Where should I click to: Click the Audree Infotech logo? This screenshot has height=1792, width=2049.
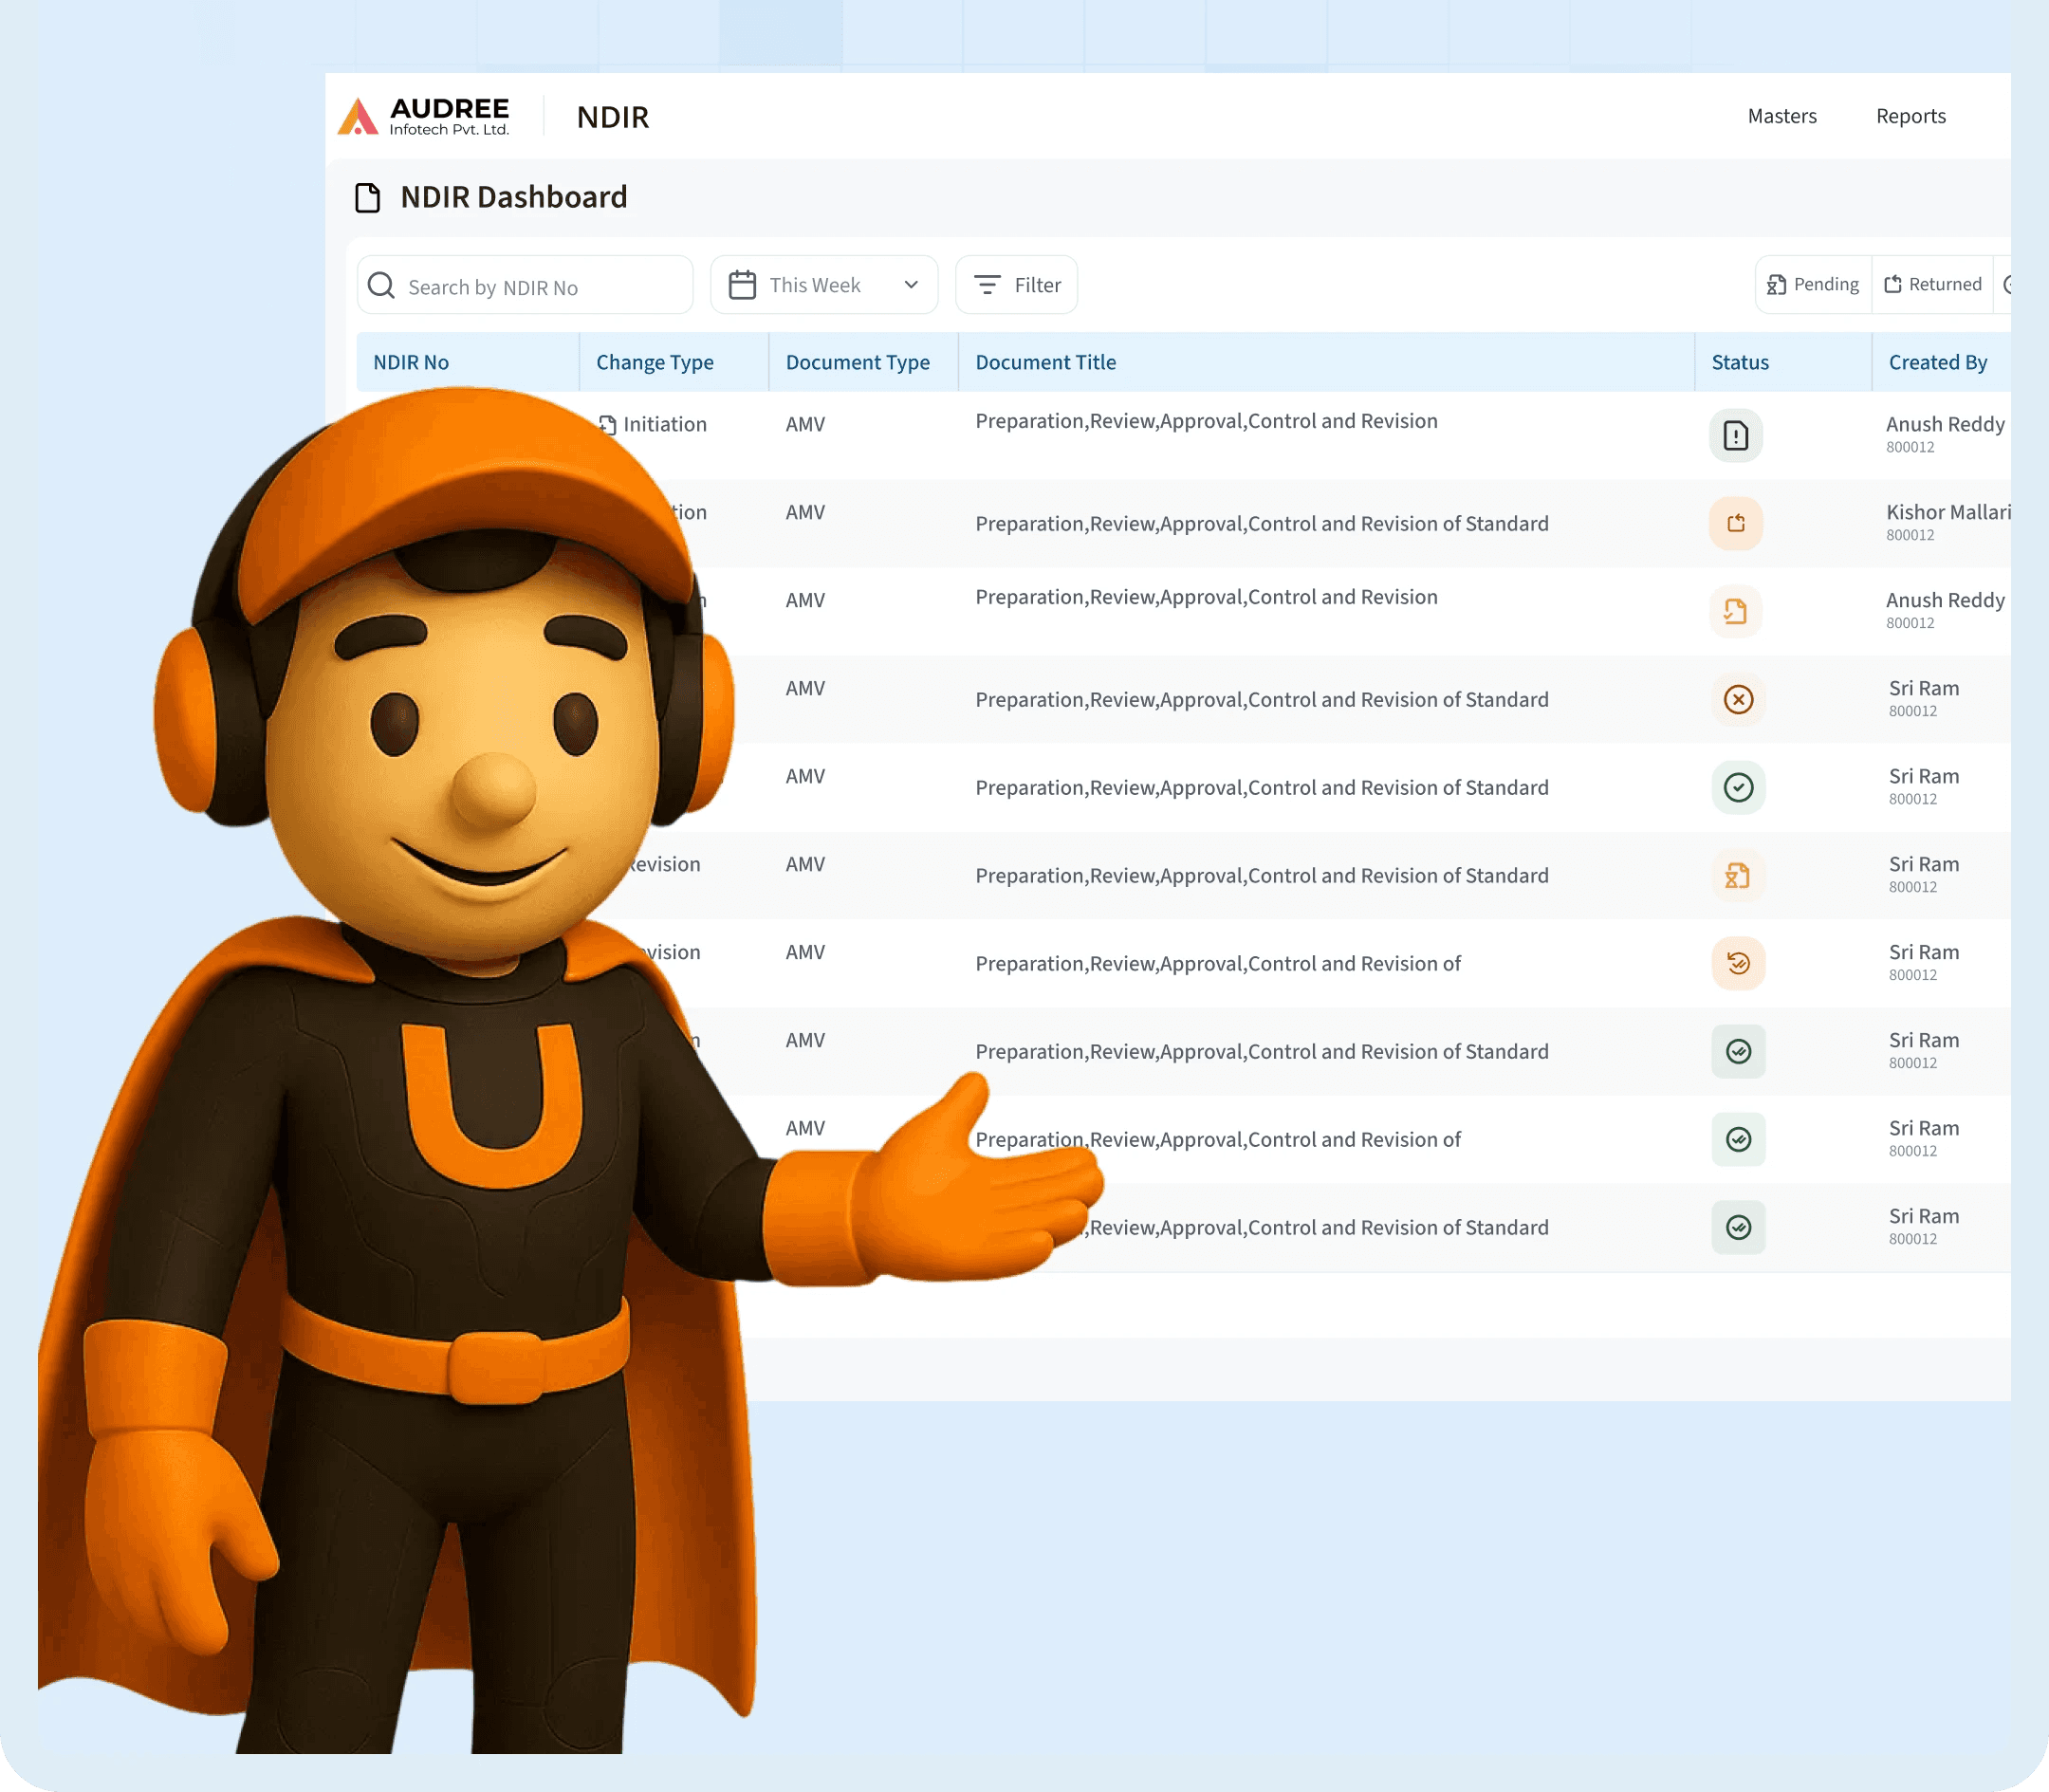pos(426,114)
